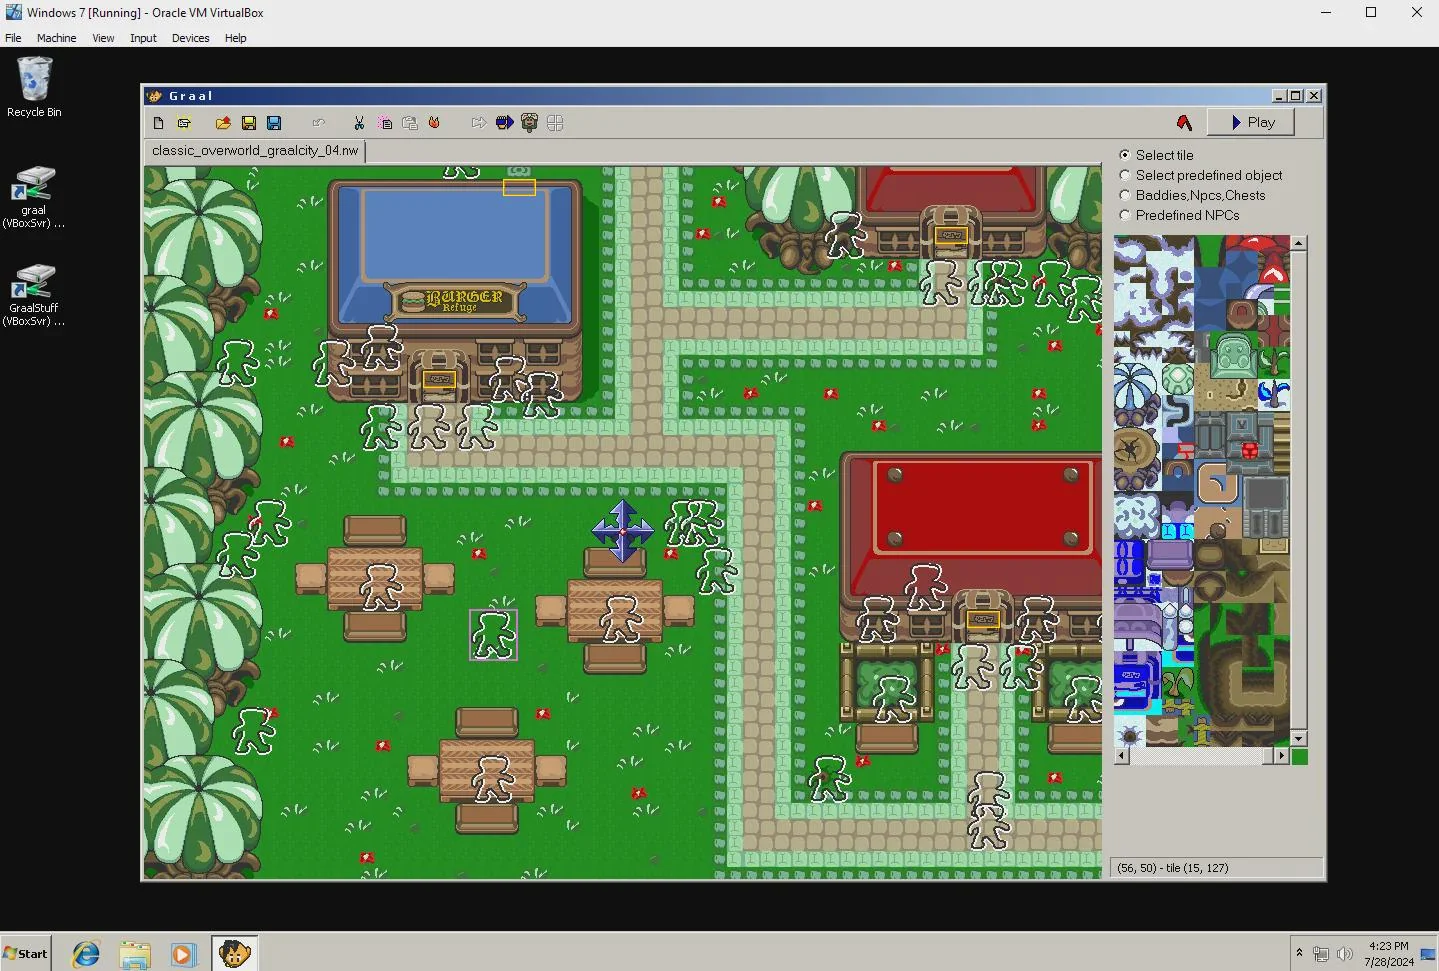
Task: Click tileset scrollbar up arrow
Action: click(x=1298, y=243)
